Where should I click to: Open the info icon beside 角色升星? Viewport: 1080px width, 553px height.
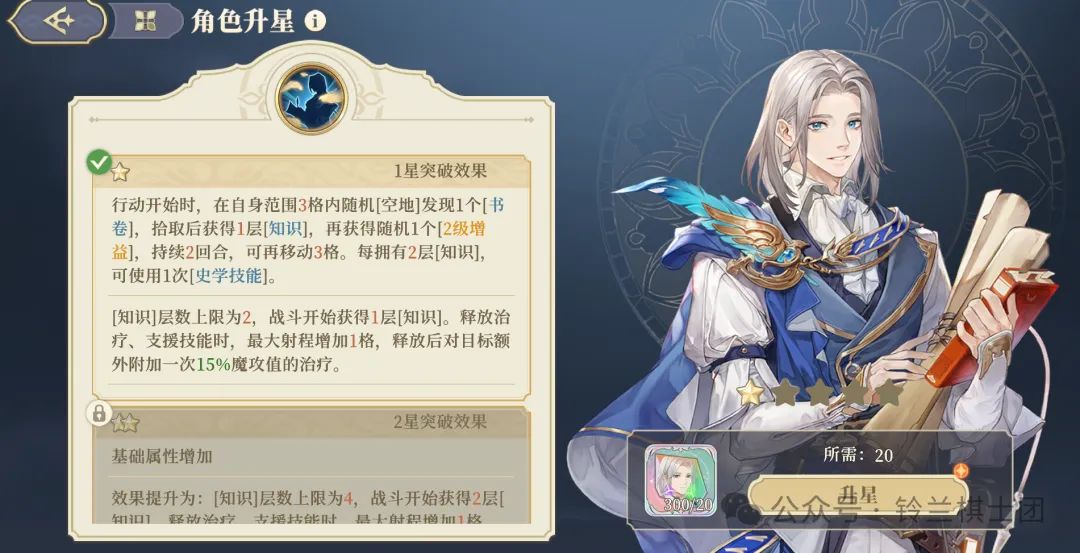point(315,21)
